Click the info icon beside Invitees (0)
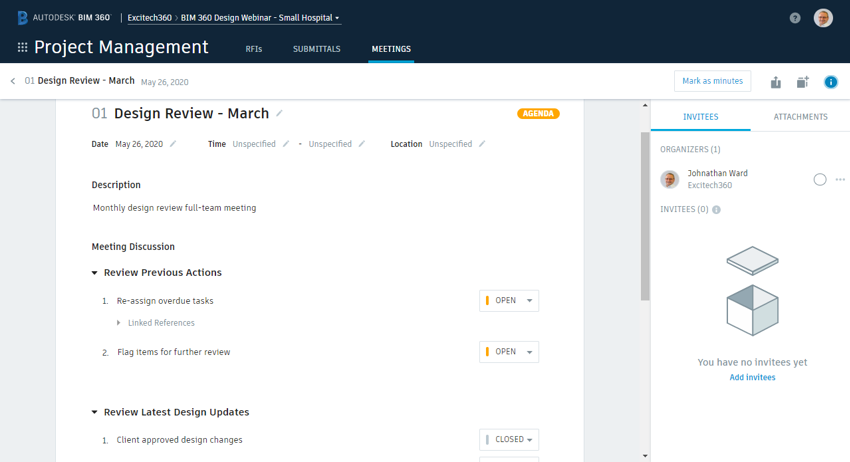 716,210
